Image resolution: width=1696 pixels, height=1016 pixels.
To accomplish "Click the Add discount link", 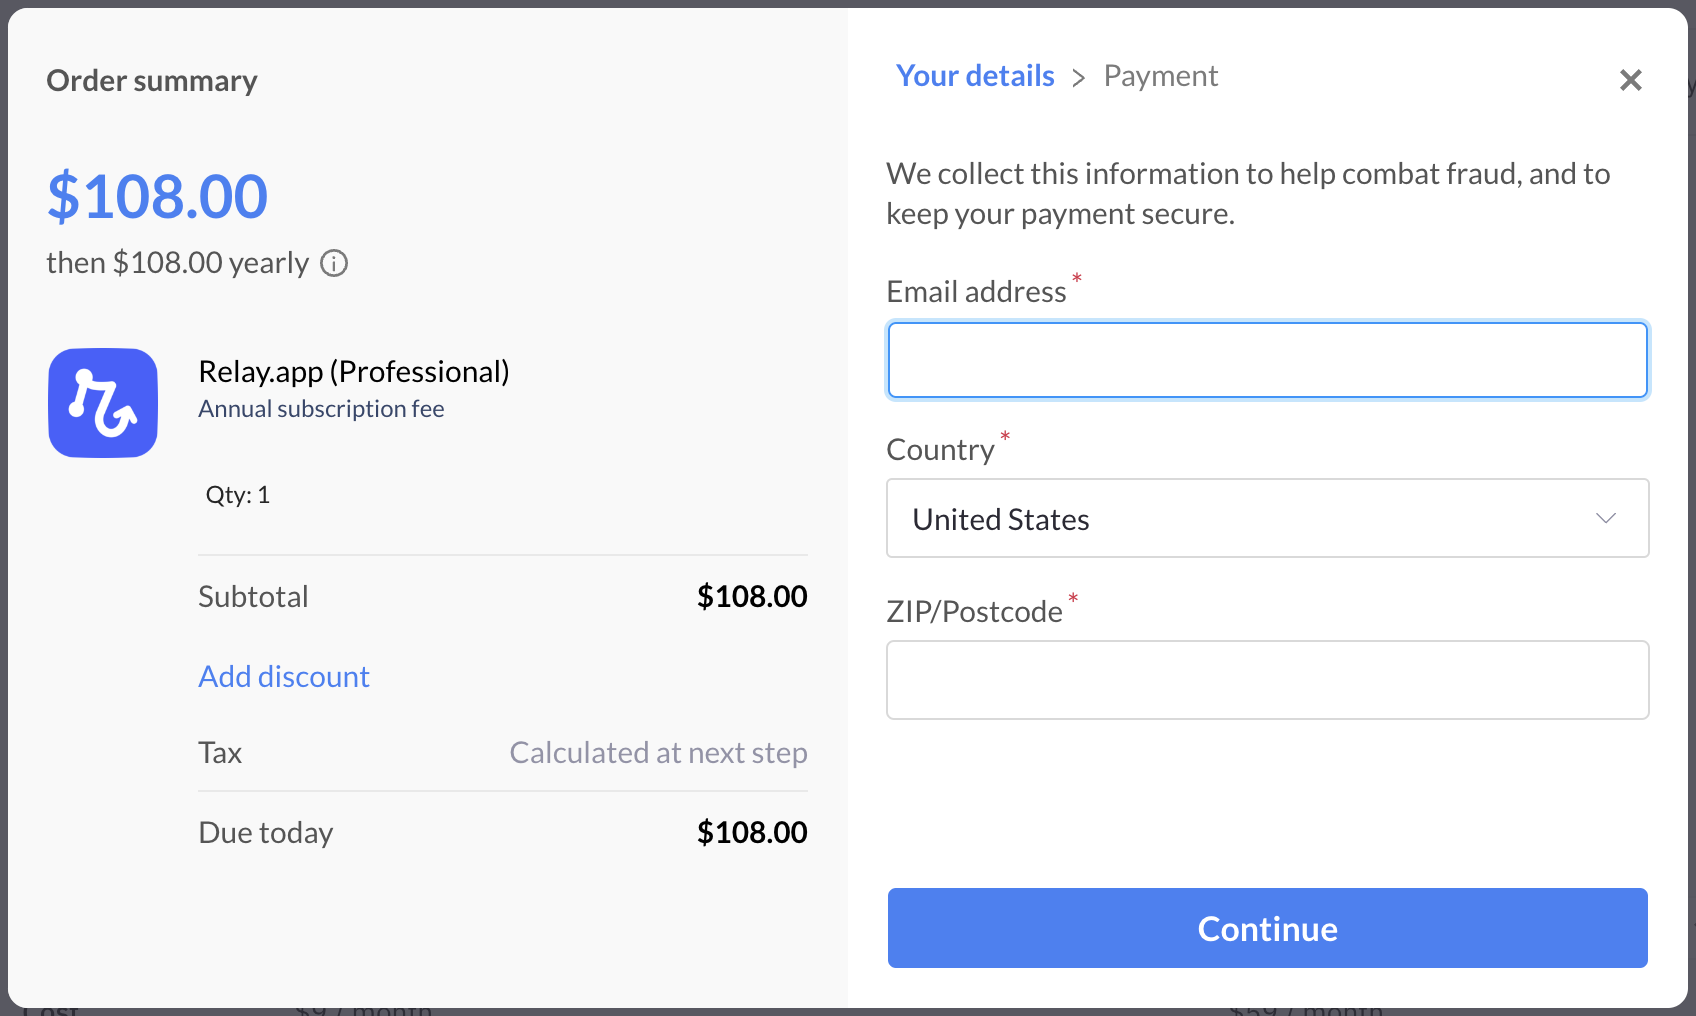I will [284, 677].
